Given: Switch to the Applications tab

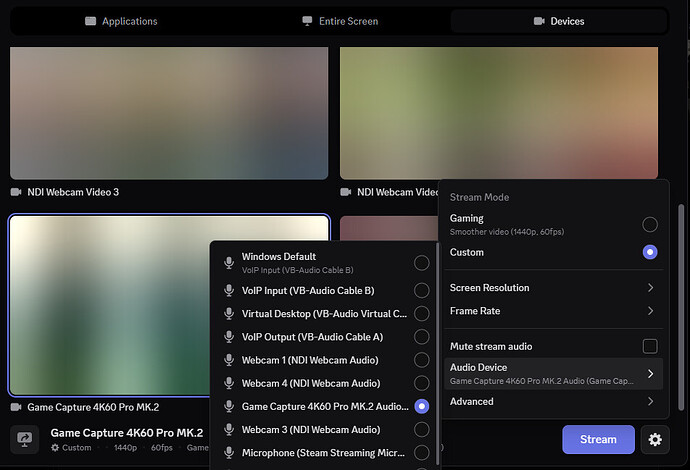Looking at the screenshot, I should click(121, 21).
